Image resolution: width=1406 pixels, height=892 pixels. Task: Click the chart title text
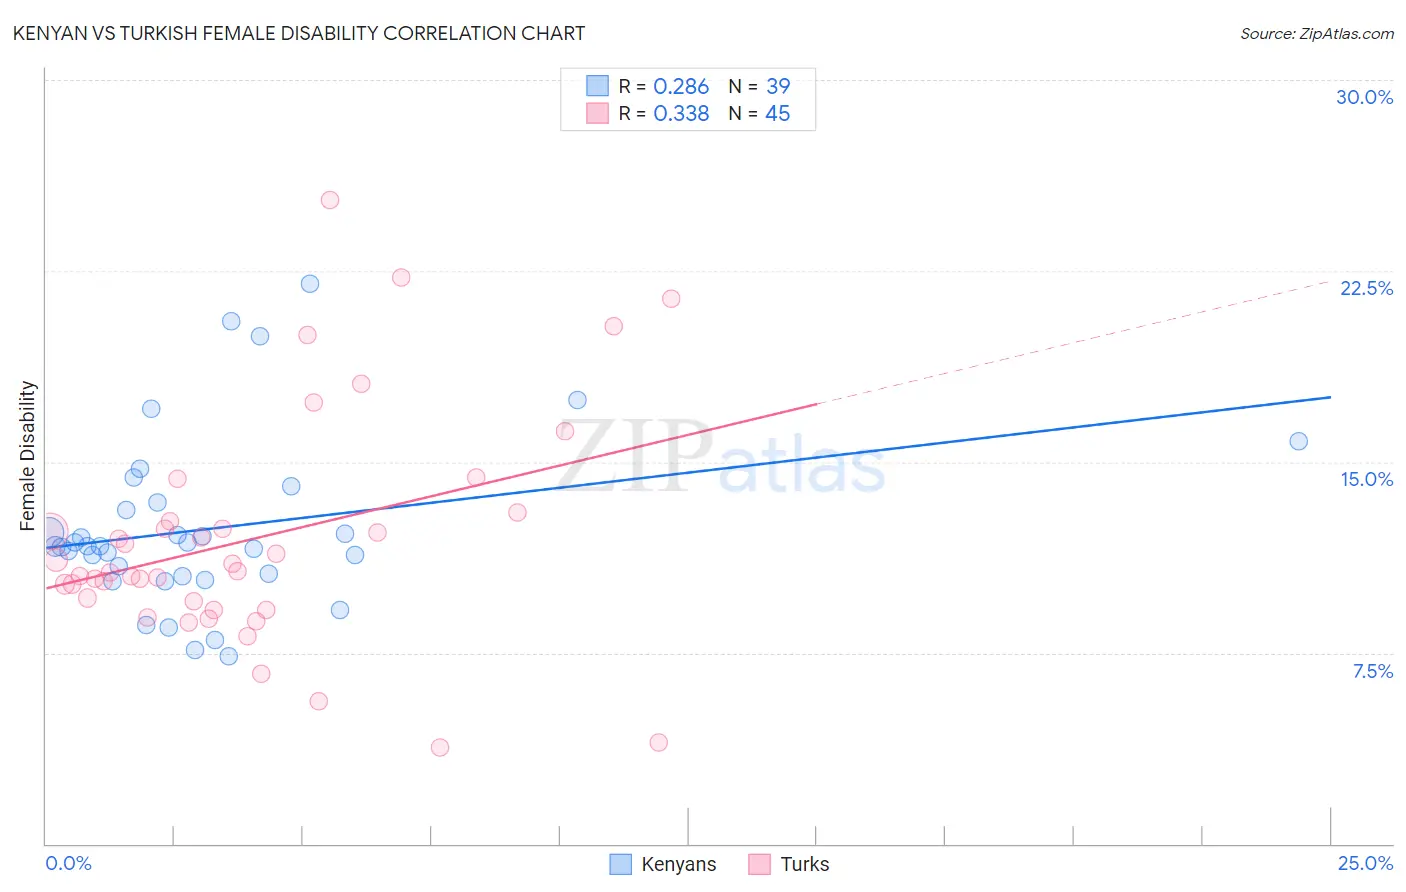[299, 33]
